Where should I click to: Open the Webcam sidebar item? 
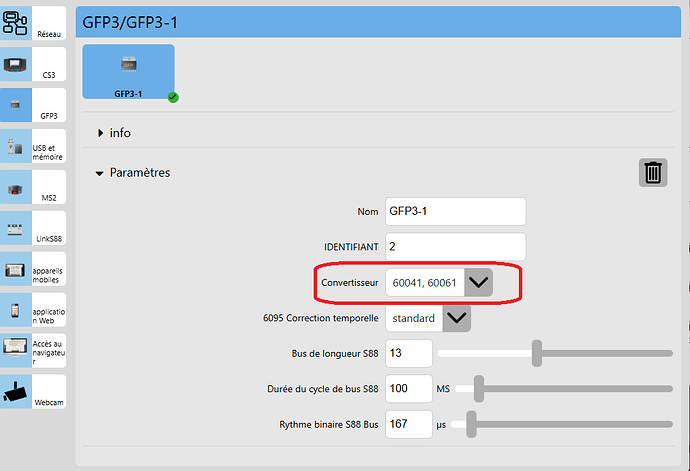33,392
